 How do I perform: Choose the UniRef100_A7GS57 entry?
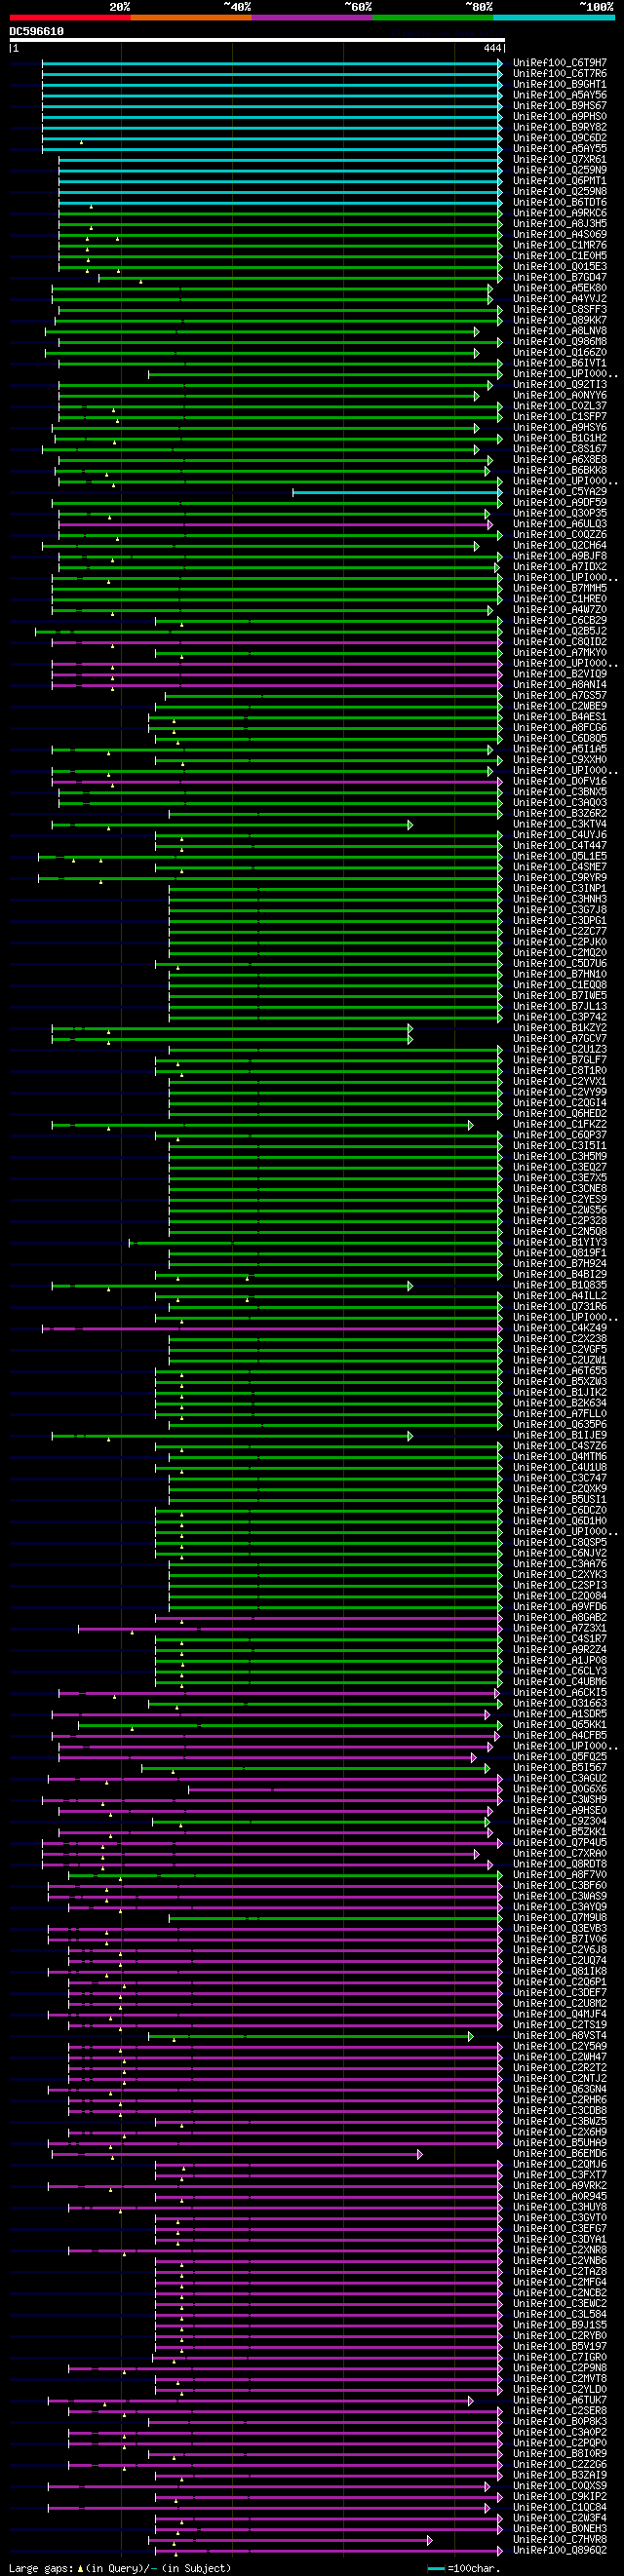(559, 696)
